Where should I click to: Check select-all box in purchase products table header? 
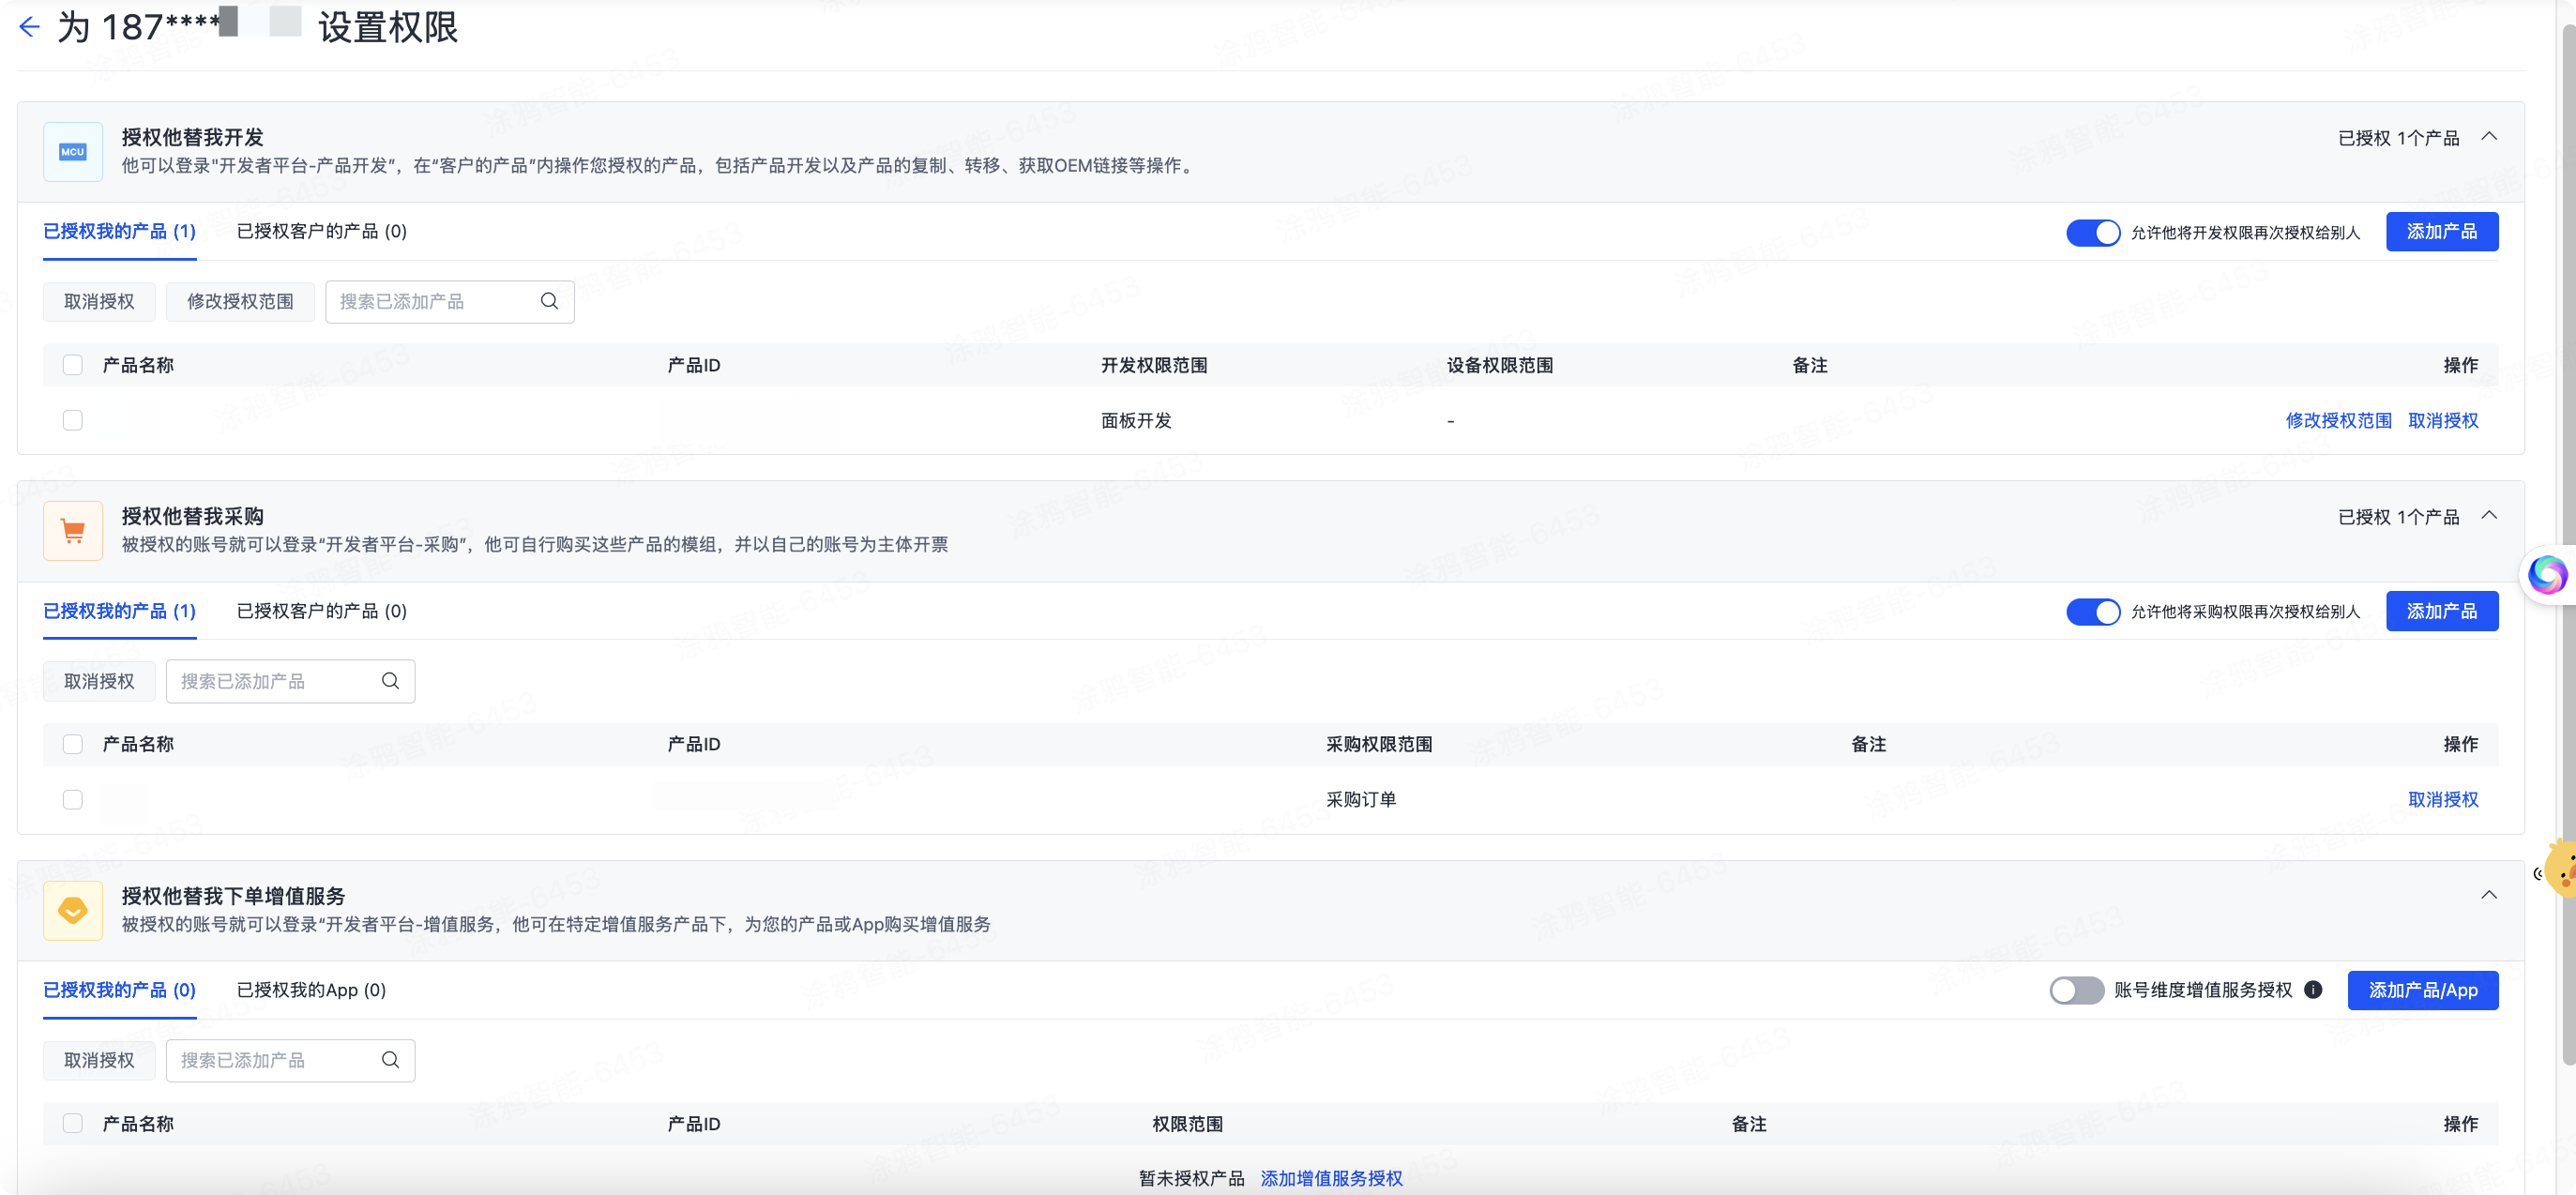[73, 744]
